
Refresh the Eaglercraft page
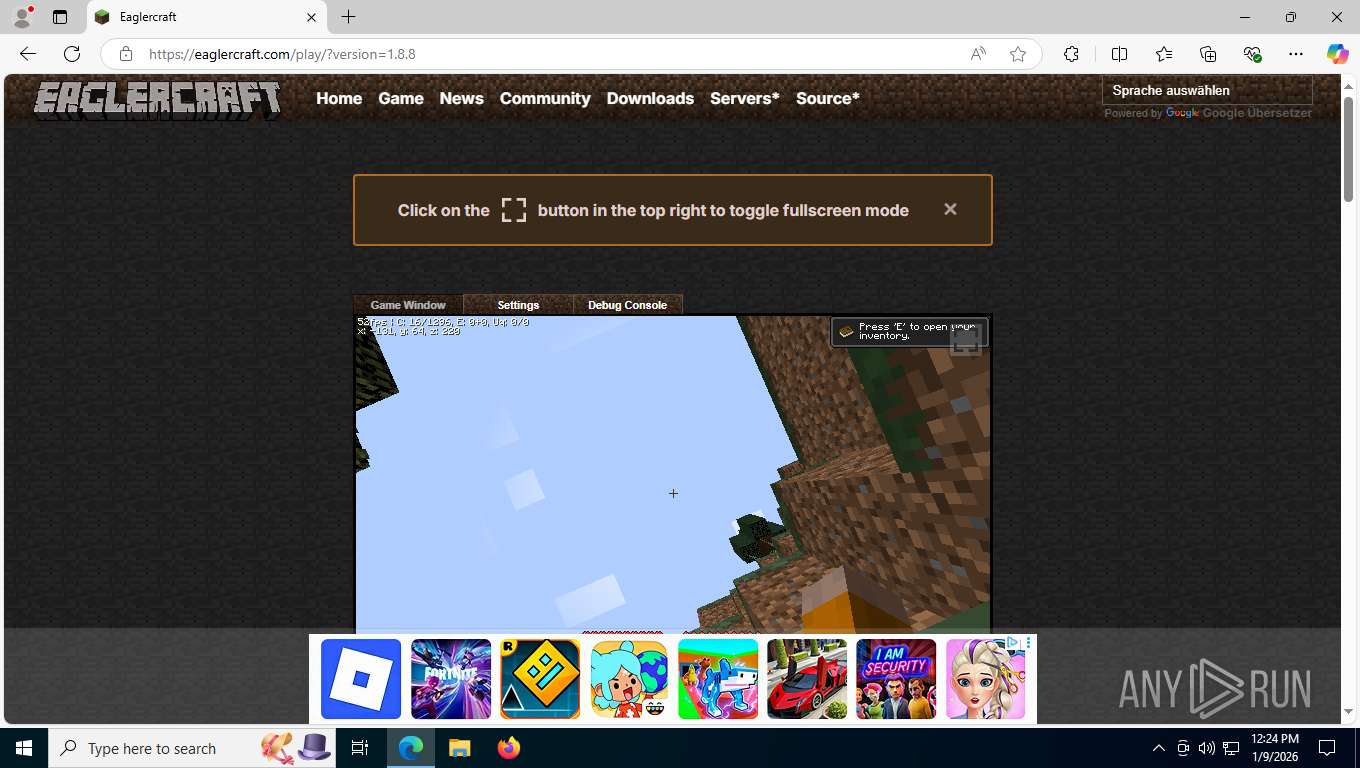tap(72, 54)
